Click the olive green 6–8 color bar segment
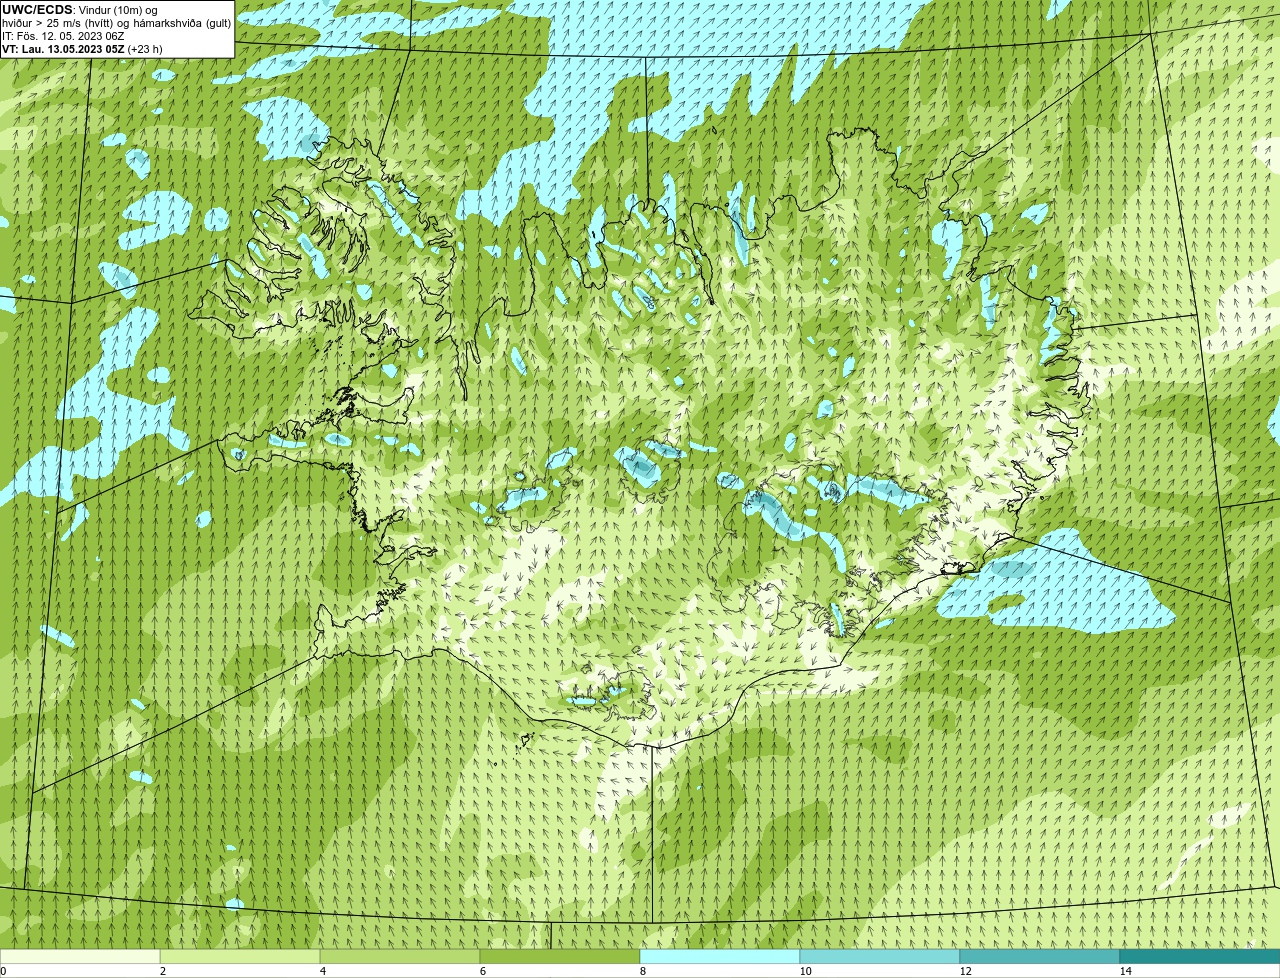 click(x=560, y=956)
